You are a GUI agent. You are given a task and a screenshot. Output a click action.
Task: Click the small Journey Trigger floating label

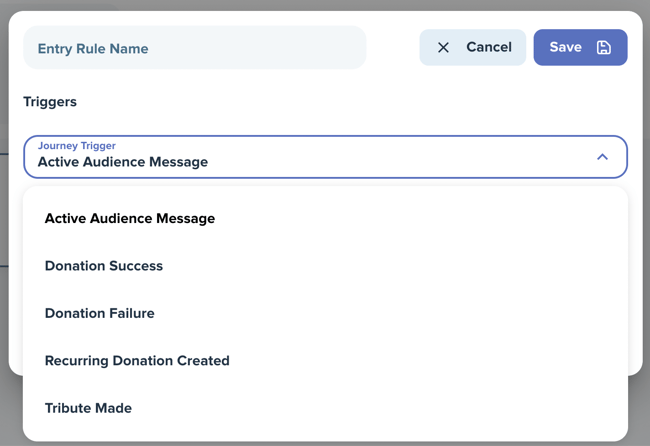(x=77, y=145)
